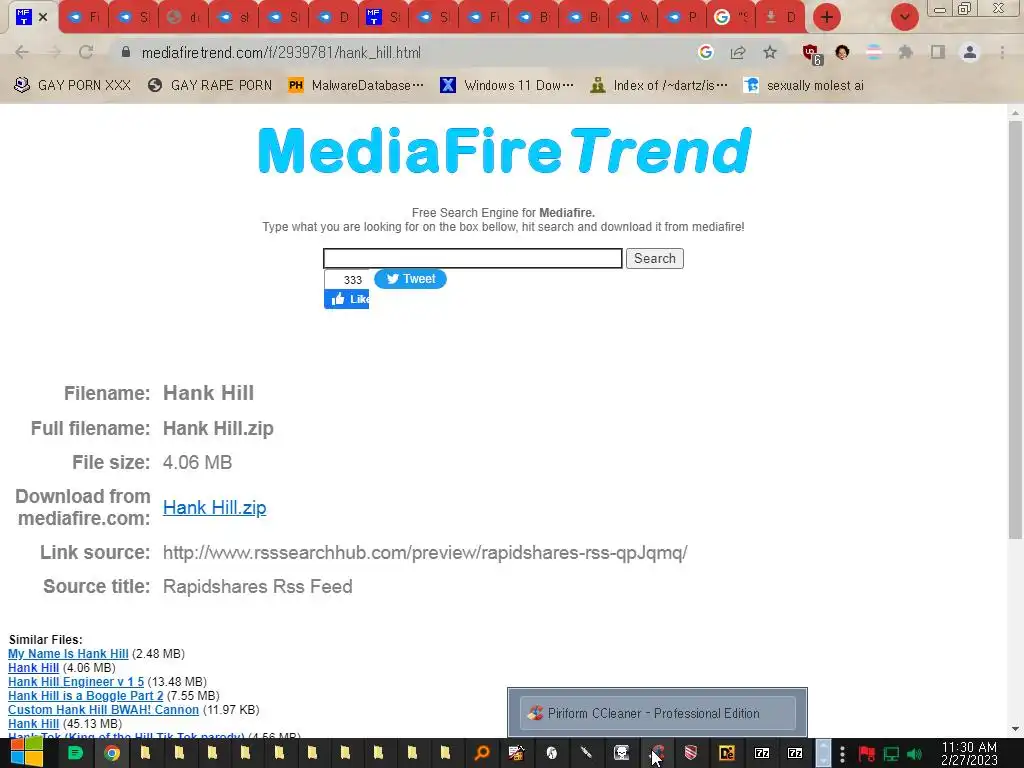Open the Windows Start button
This screenshot has height=768, width=1024.
click(26, 753)
